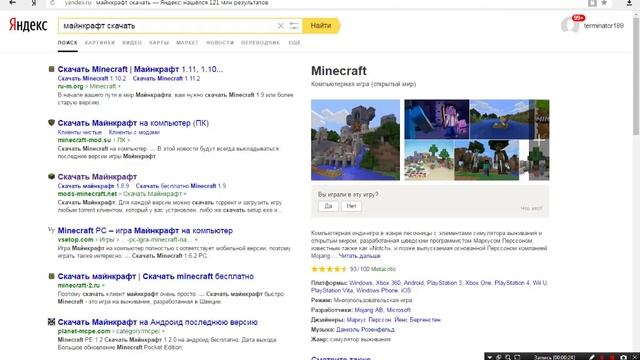
Task: Open 'Скачать Майнкрафт на Андроид последнюю версию'
Action: 158,322
